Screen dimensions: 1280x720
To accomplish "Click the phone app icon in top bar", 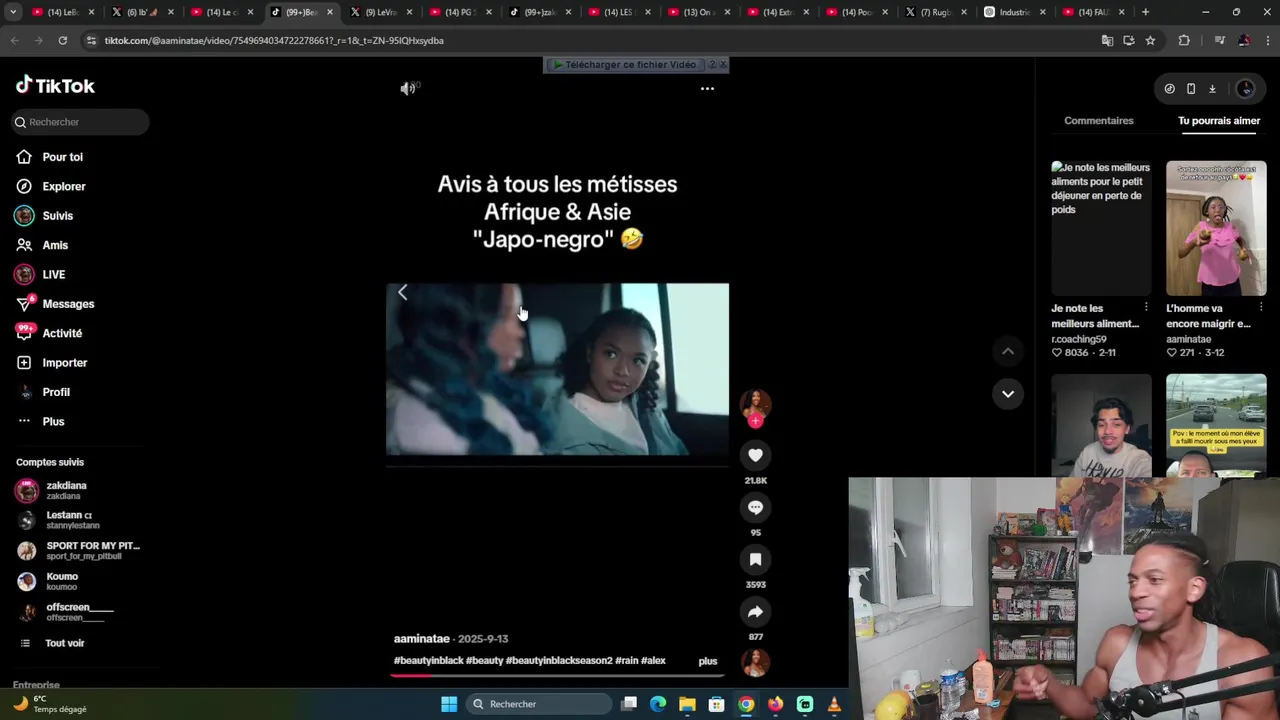I will pos(1191,89).
